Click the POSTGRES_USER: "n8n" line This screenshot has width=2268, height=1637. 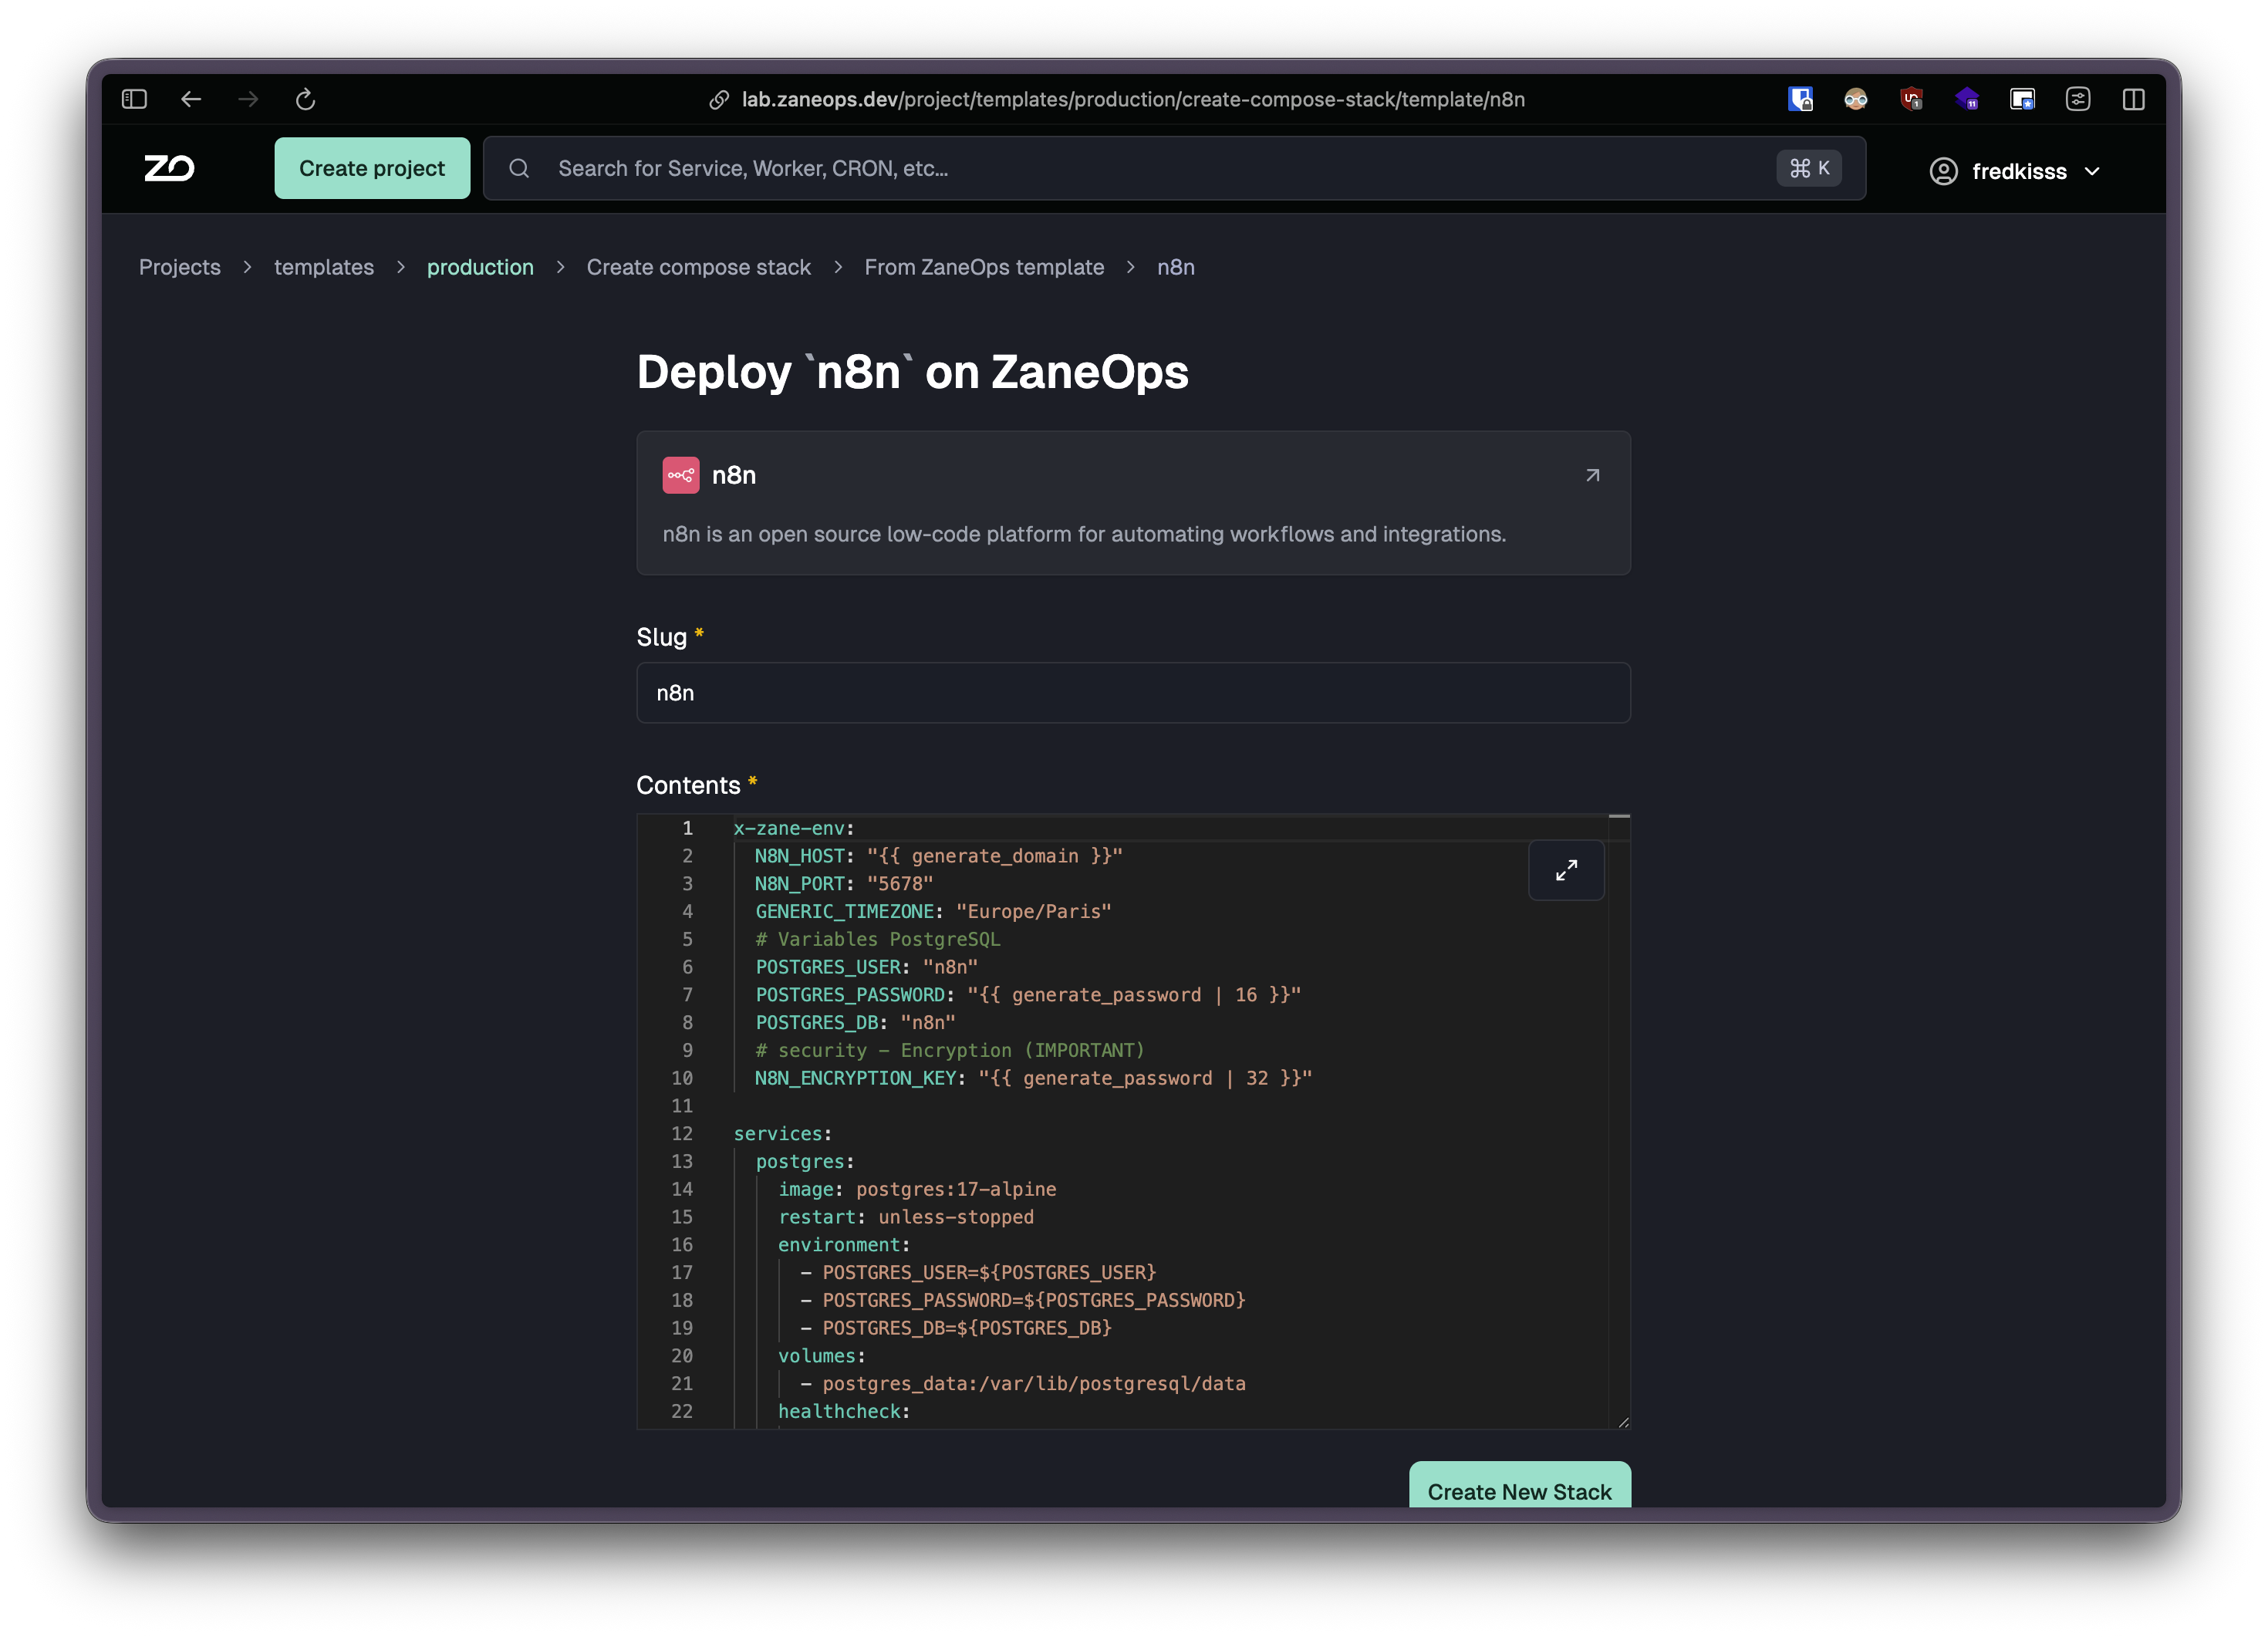[x=867, y=967]
